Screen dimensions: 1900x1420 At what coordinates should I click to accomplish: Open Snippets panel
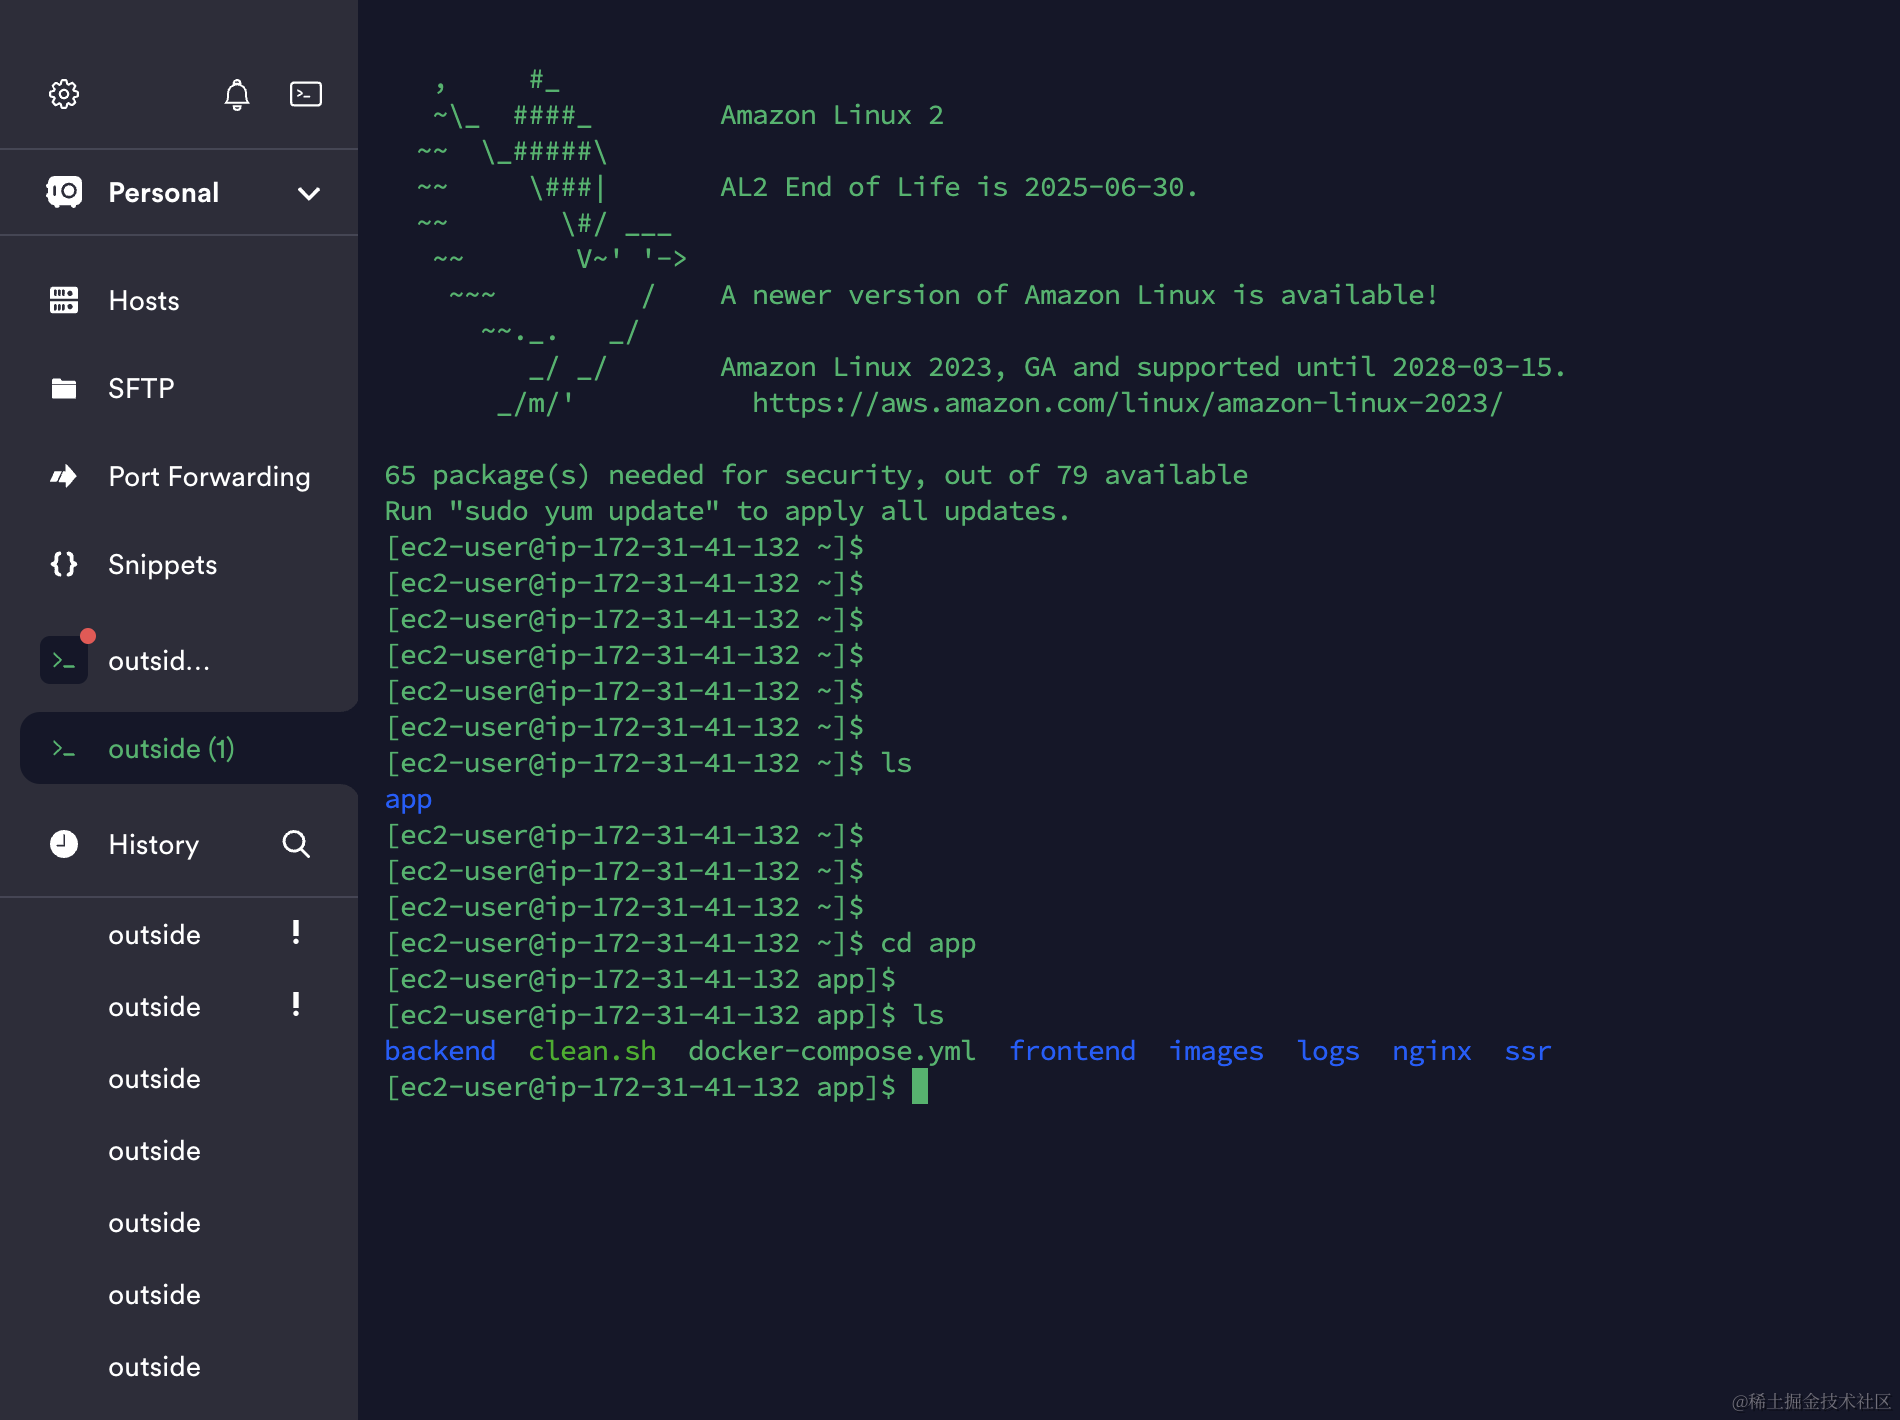[x=162, y=565]
